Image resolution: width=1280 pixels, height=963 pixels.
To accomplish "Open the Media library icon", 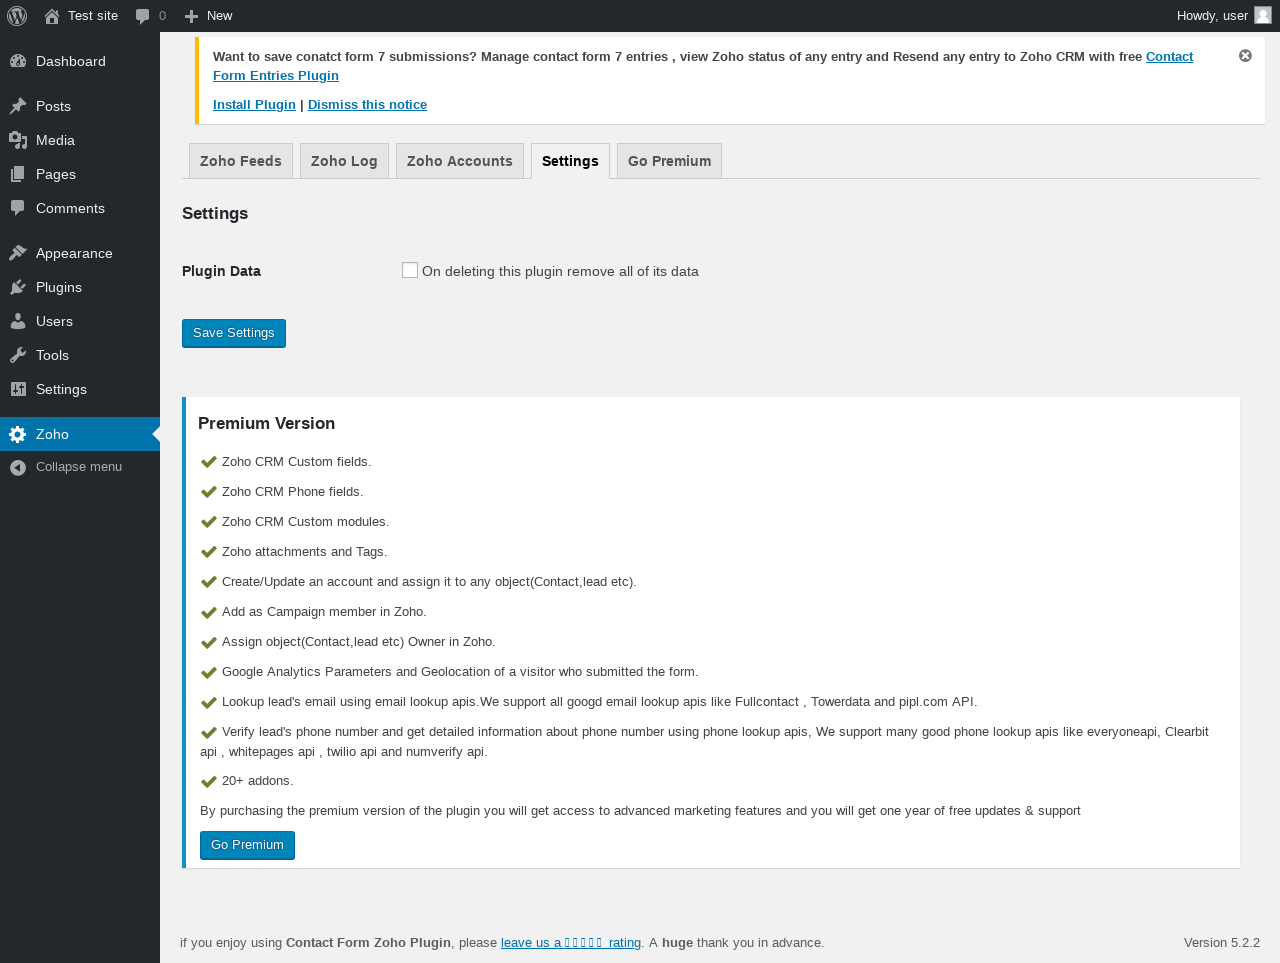I will (18, 140).
